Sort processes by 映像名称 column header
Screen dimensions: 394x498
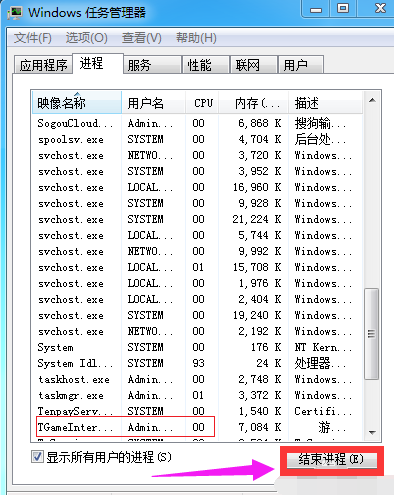tap(77, 103)
